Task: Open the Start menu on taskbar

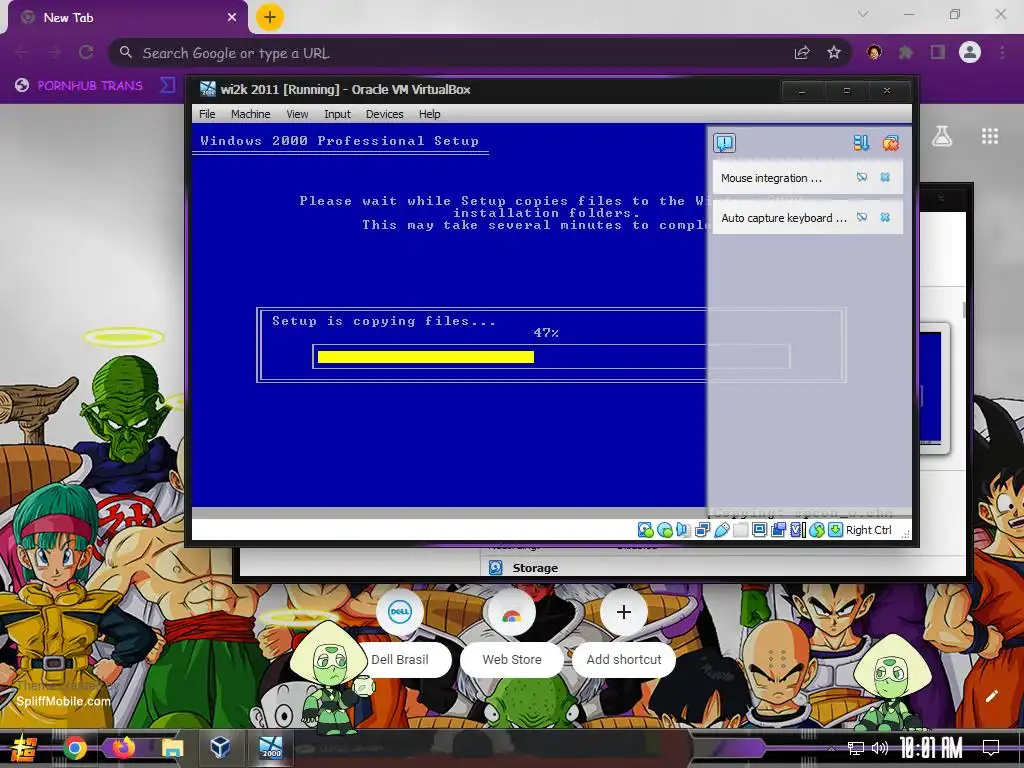Action: tap(23, 748)
